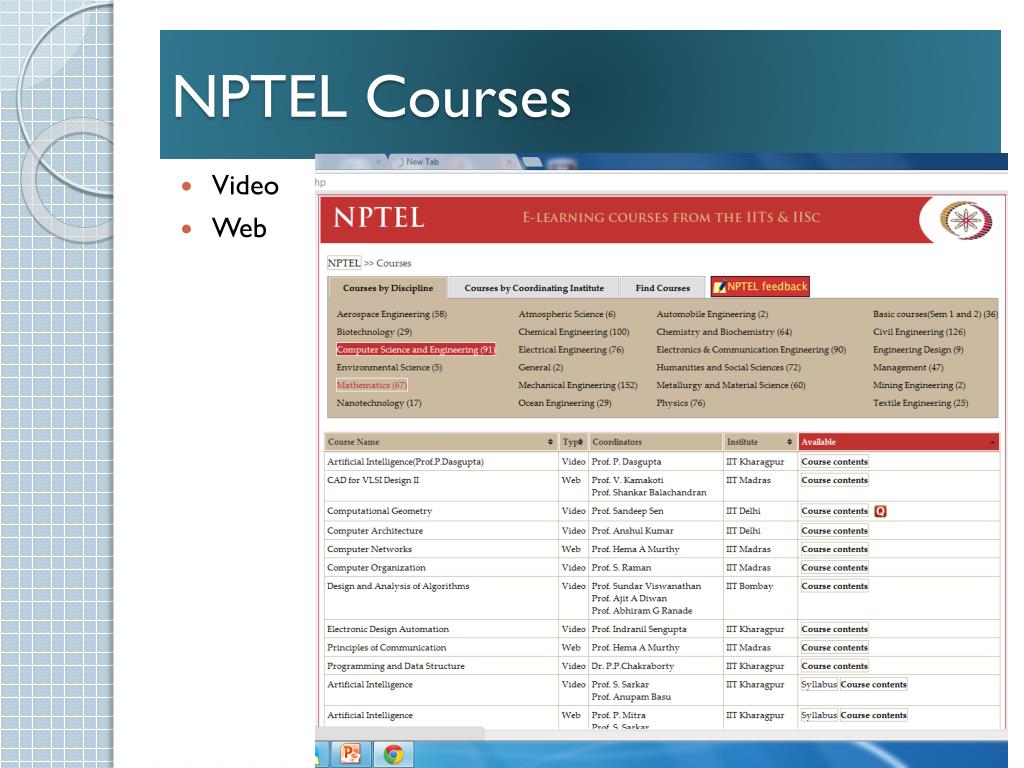
Task: Open Course contents for Computer Architecture
Action: [835, 531]
